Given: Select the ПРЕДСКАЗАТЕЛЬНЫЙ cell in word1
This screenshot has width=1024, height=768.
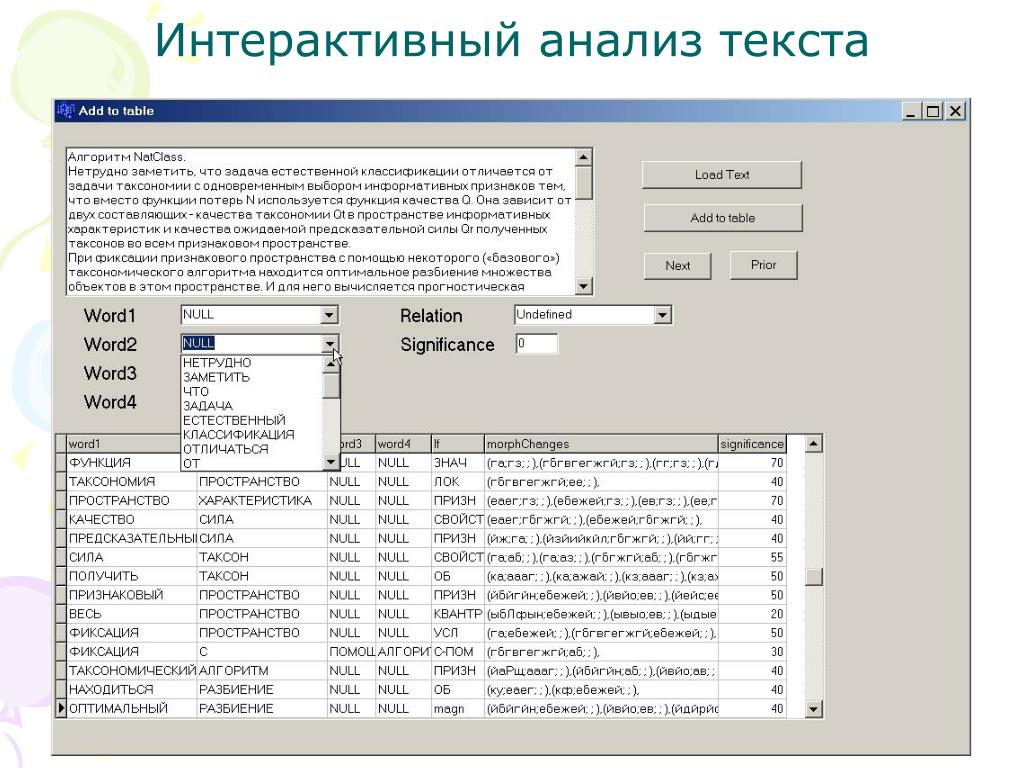Looking at the screenshot, I should pos(132,538).
